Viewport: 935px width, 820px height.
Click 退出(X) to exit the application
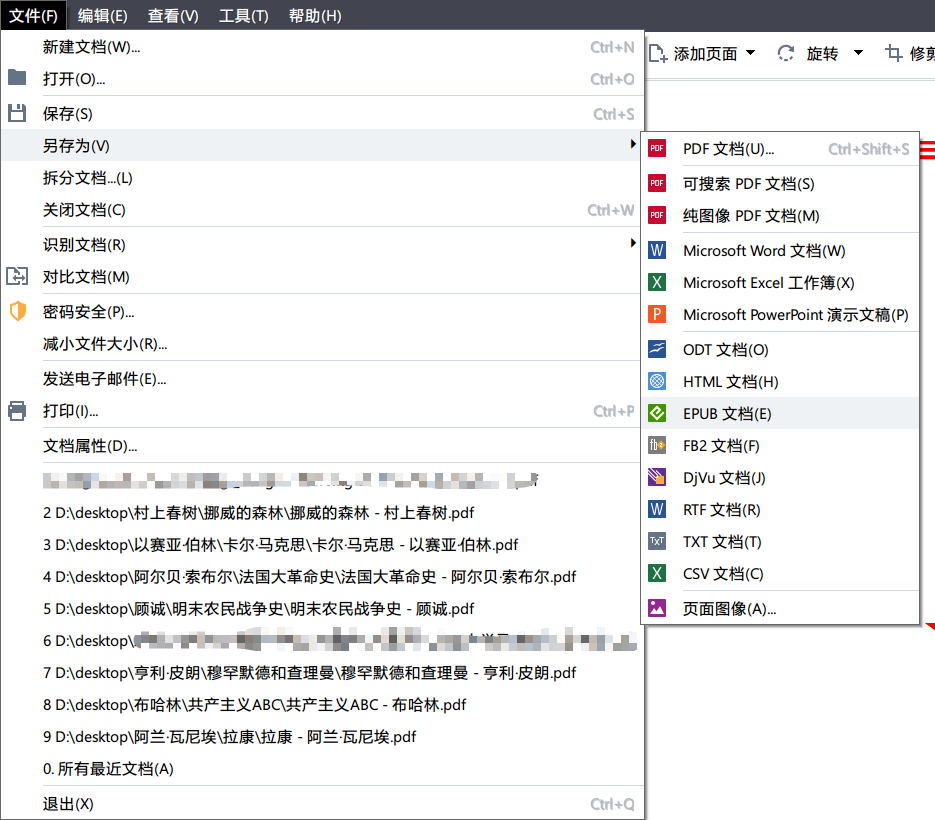coord(68,804)
